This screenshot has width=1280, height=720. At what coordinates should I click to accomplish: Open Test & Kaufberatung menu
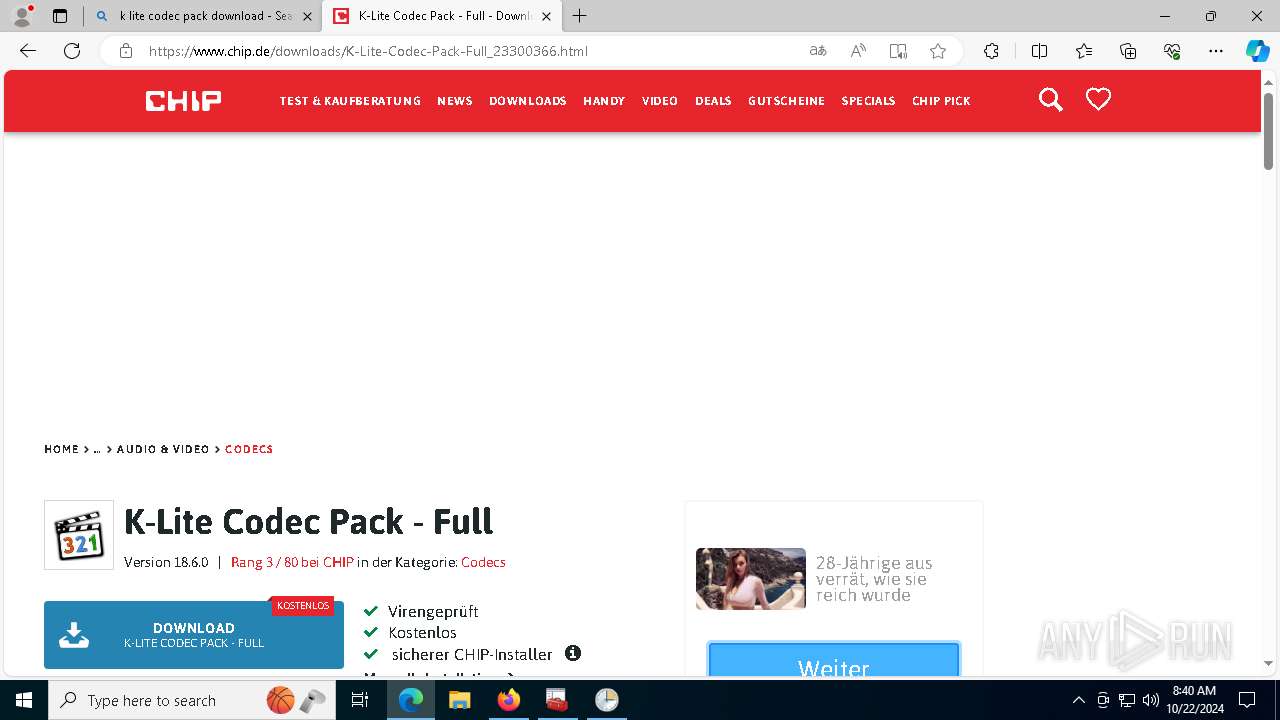(350, 101)
